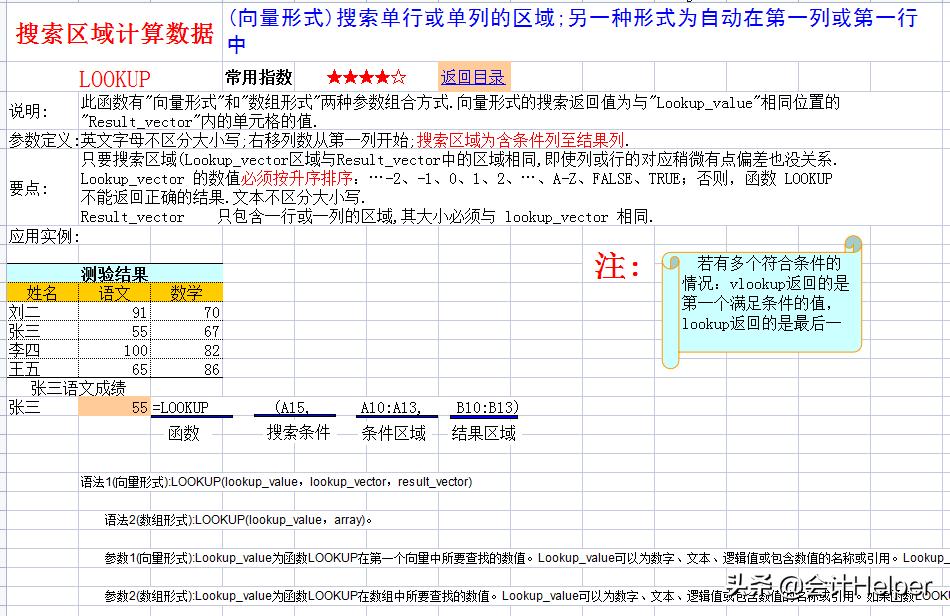The height and width of the screenshot is (616, 950).
Task: Open the 返回目录 hyperlink
Action: pos(472,76)
